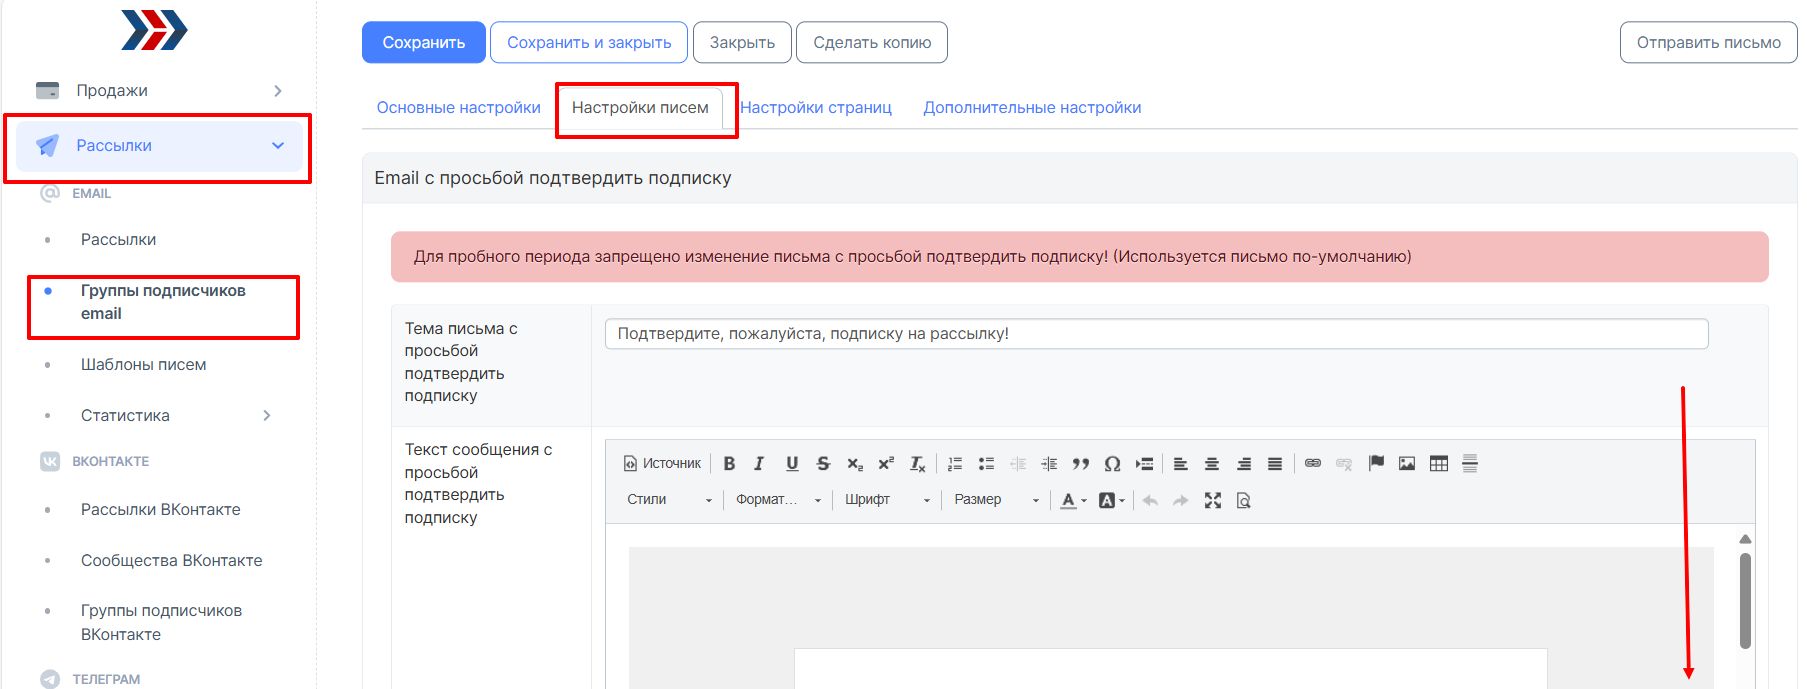
Task: Open the Основные настройки tab
Action: [458, 108]
